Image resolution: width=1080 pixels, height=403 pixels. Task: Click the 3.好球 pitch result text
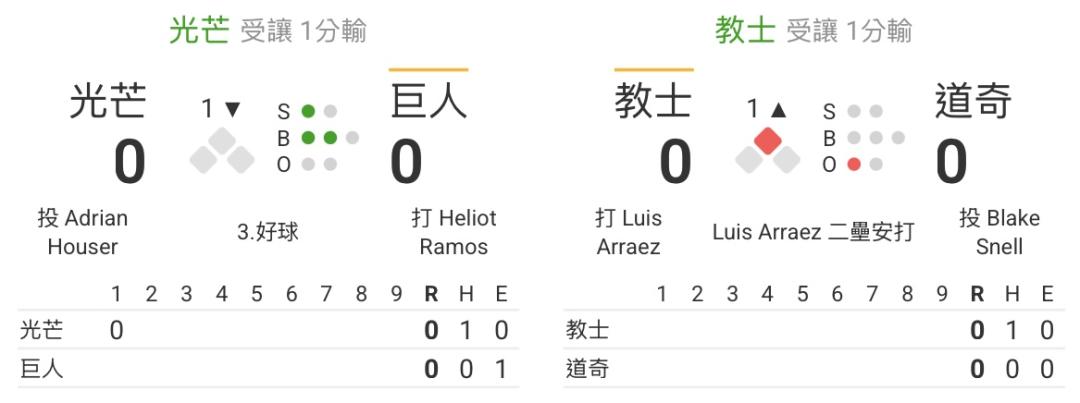(x=268, y=232)
